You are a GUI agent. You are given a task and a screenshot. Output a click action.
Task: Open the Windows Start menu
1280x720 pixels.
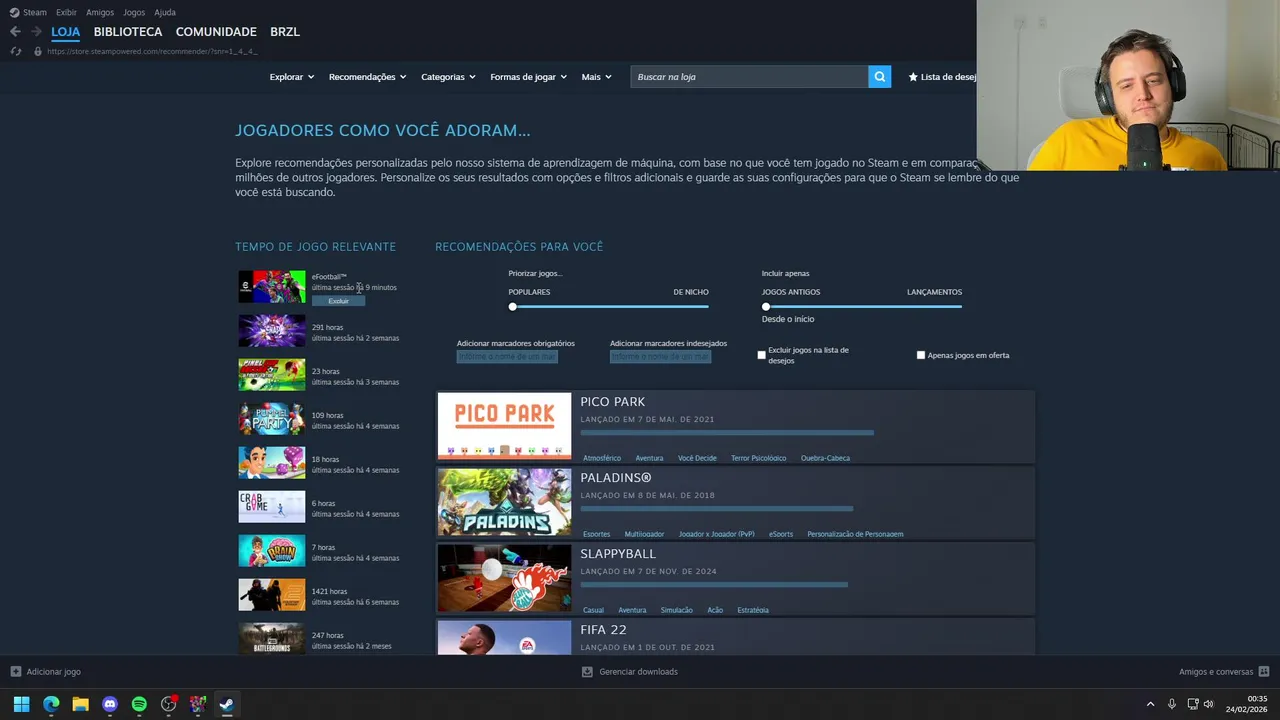pyautogui.click(x=21, y=704)
